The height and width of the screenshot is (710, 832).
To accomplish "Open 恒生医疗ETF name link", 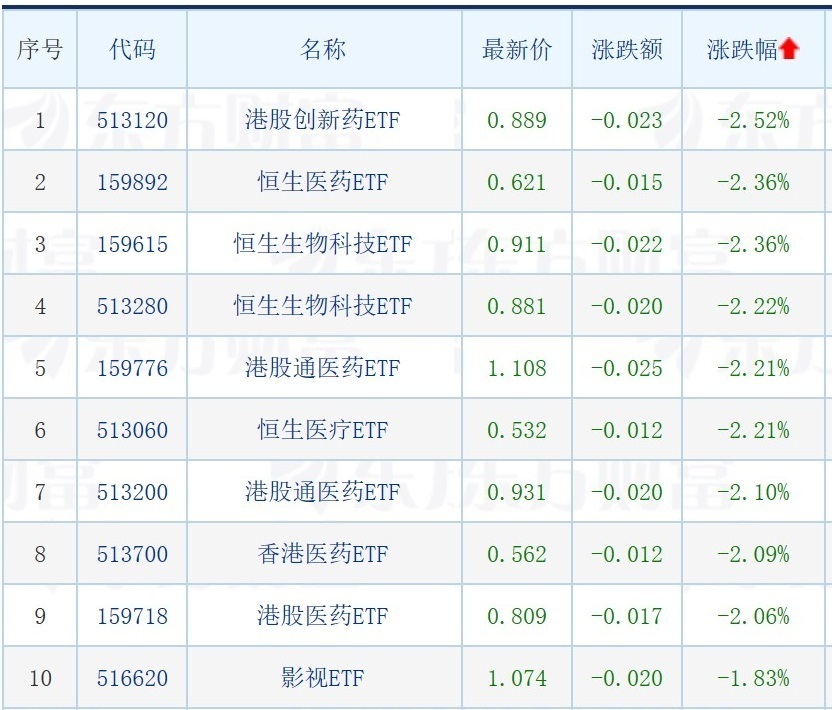I will click(x=323, y=430).
